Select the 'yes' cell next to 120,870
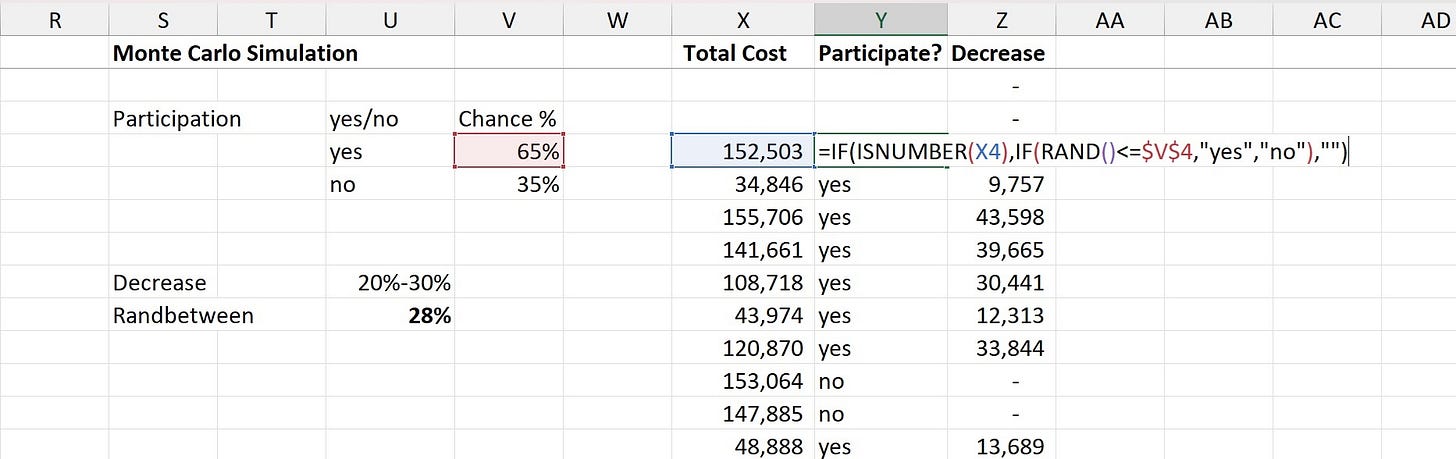The width and height of the screenshot is (1456, 459). (x=881, y=349)
